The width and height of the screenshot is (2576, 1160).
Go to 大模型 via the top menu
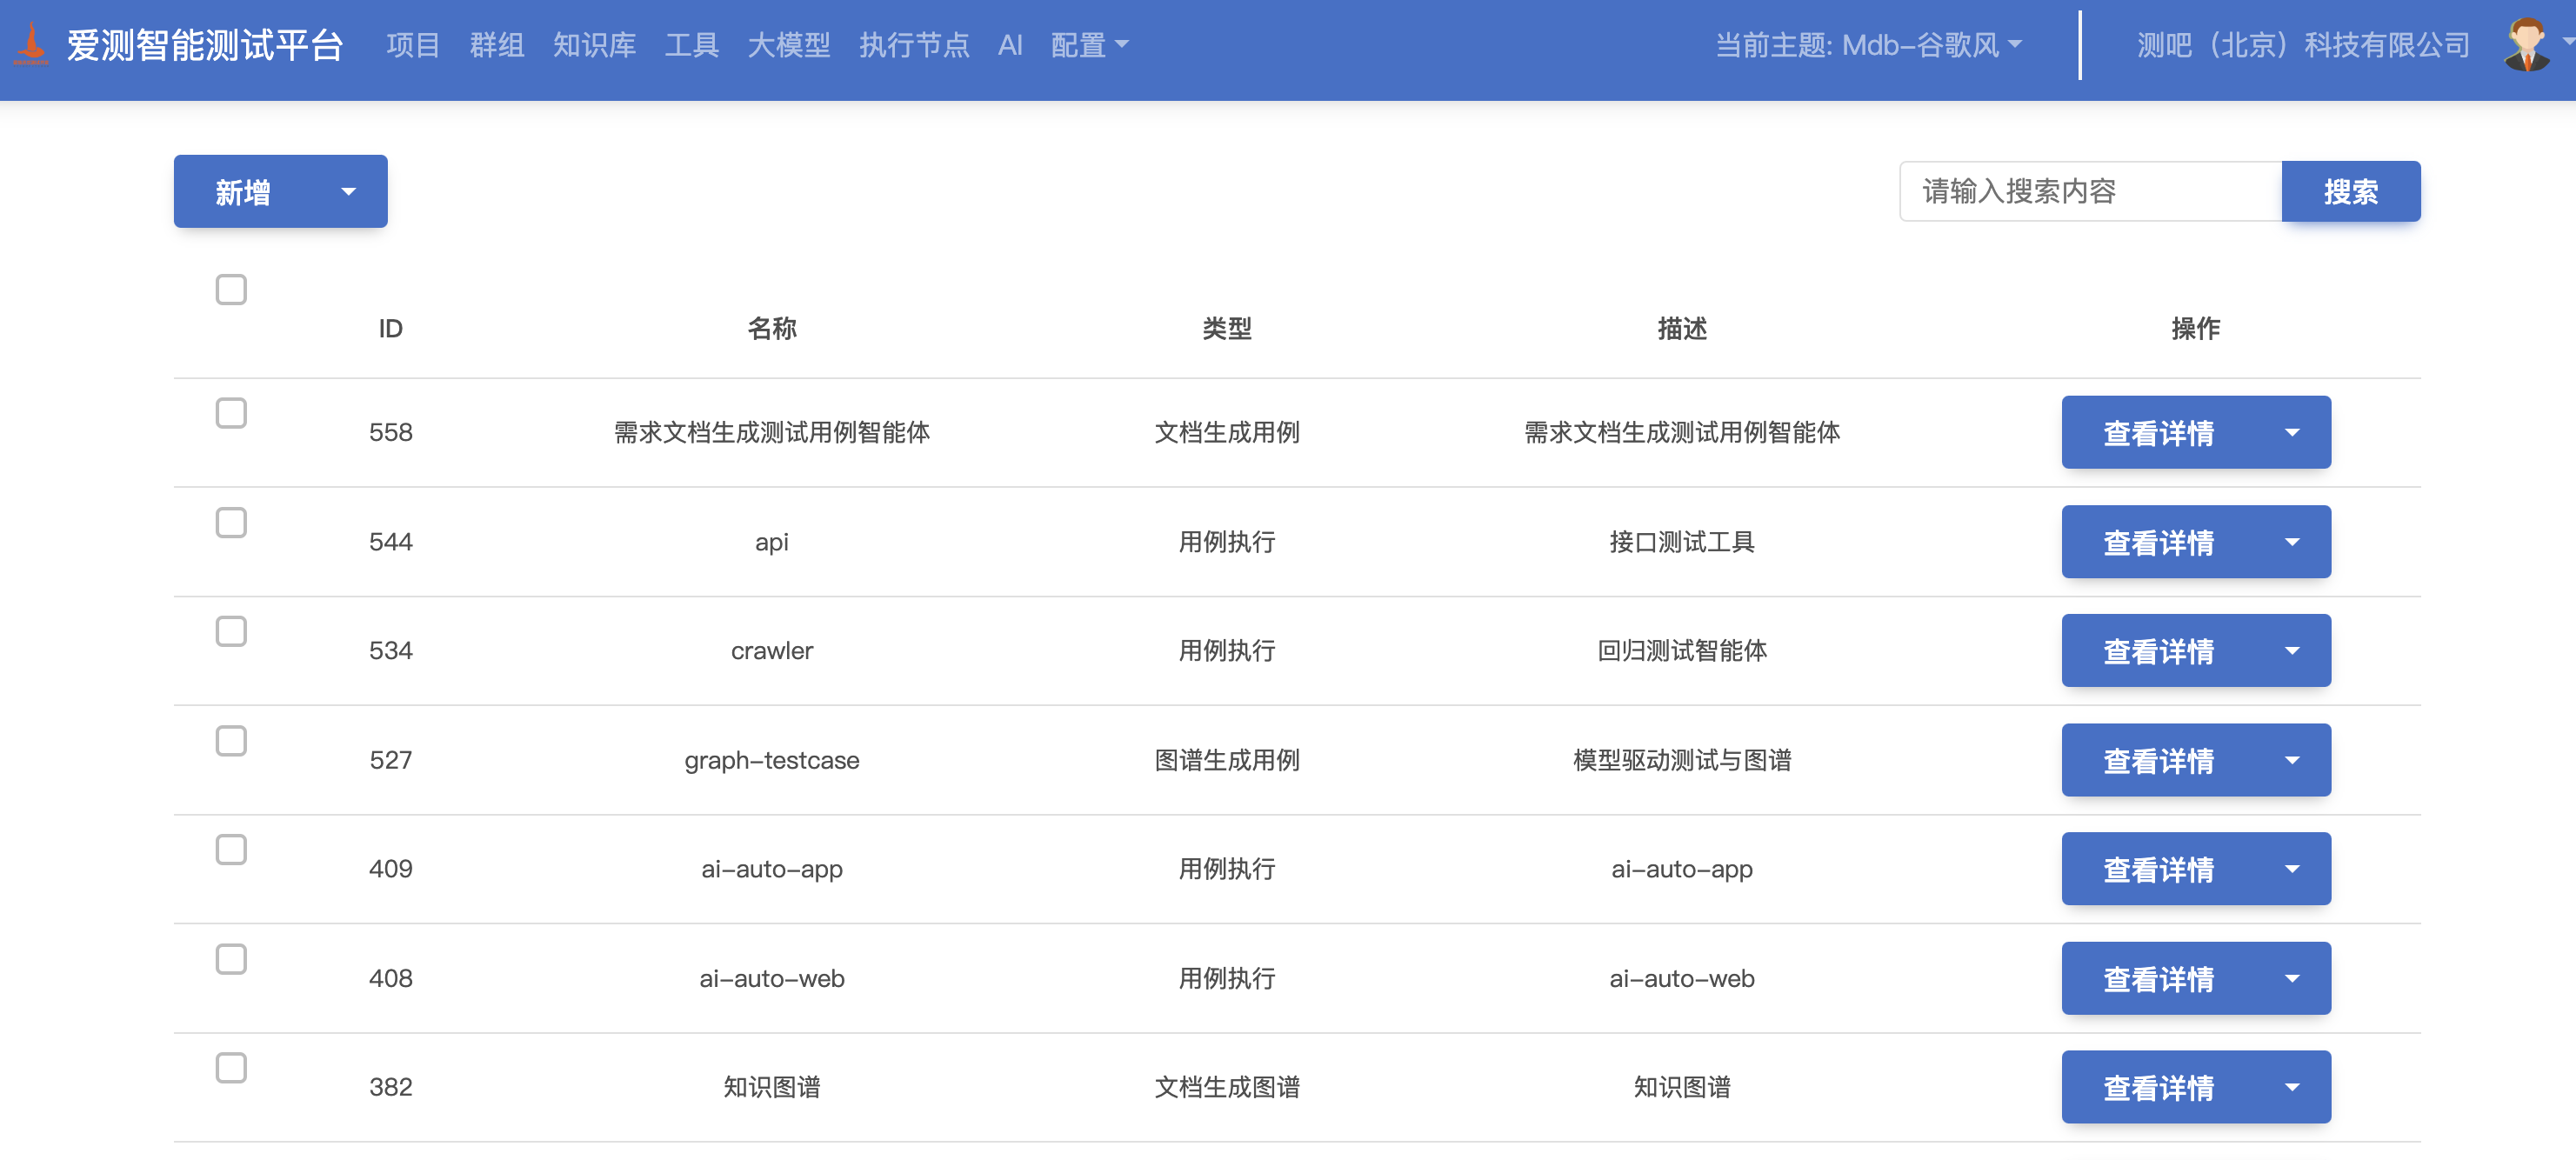[x=788, y=45]
